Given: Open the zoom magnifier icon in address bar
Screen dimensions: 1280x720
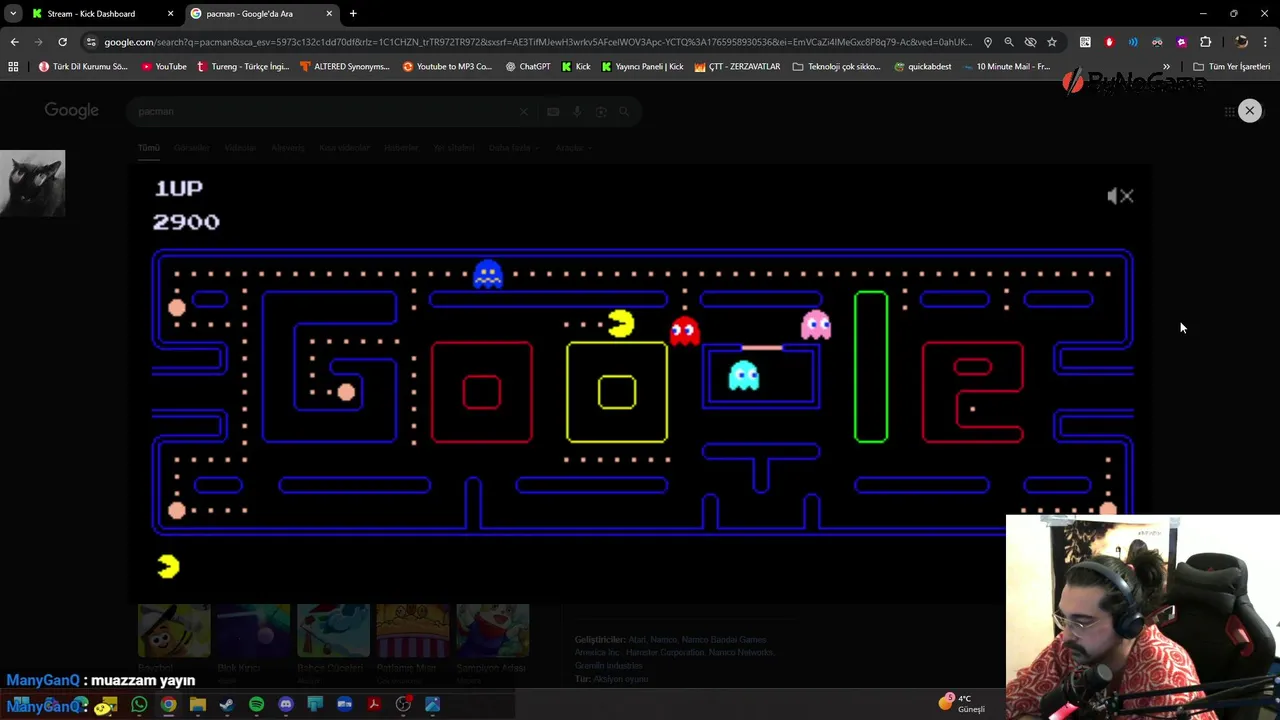Looking at the screenshot, I should point(1009,42).
